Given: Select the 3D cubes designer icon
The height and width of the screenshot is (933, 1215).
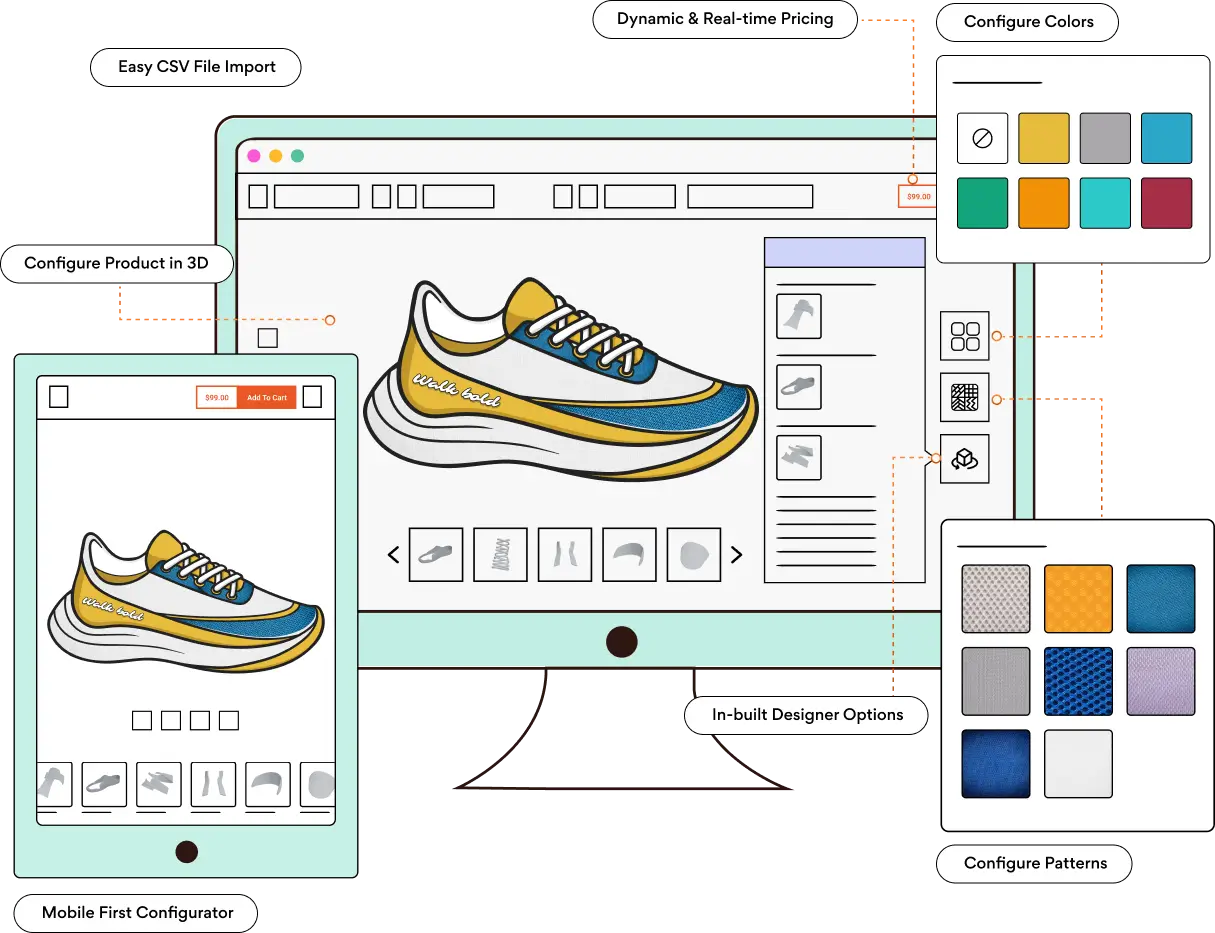Looking at the screenshot, I should point(964,459).
